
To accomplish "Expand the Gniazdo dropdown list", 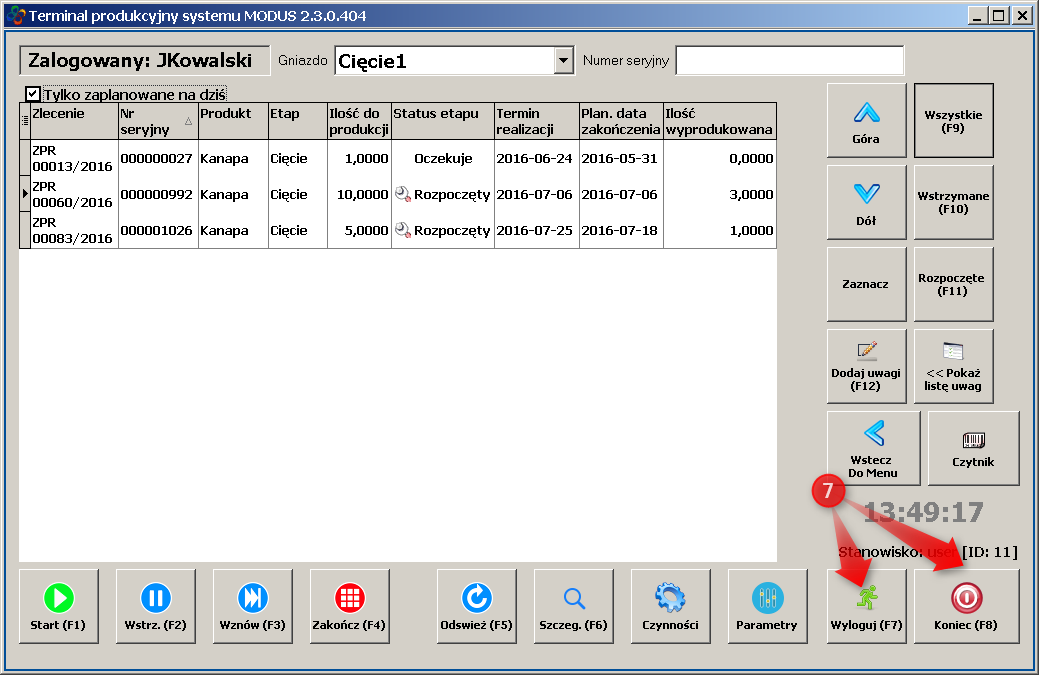I will pos(563,61).
